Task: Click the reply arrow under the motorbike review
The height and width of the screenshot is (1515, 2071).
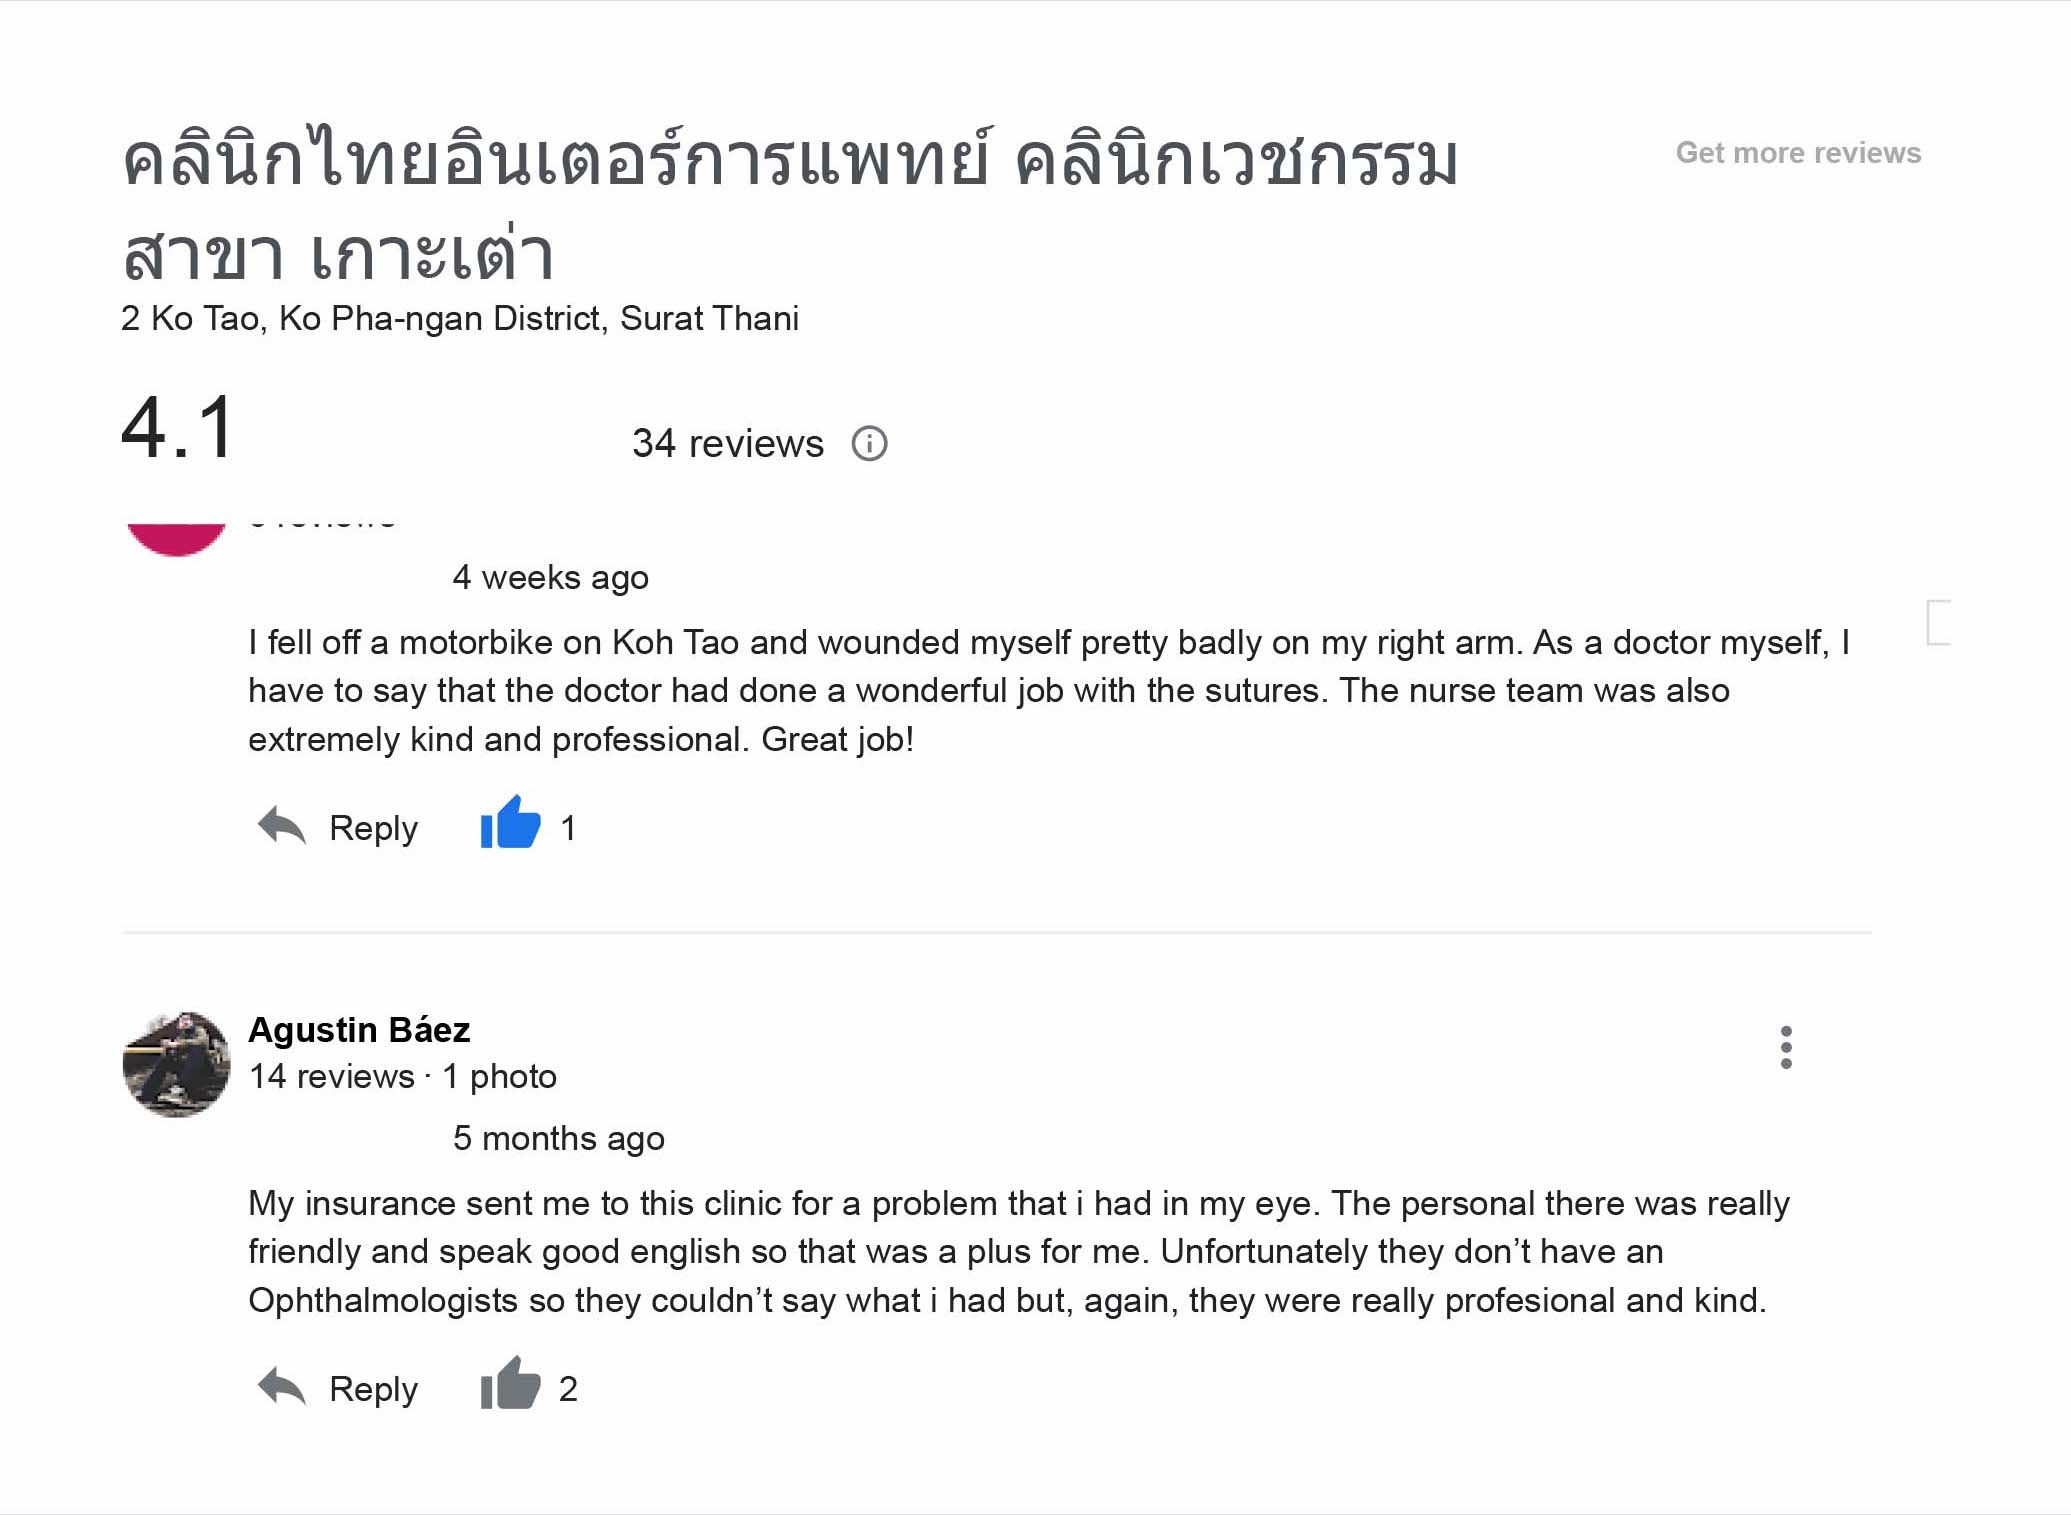Action: coord(282,826)
